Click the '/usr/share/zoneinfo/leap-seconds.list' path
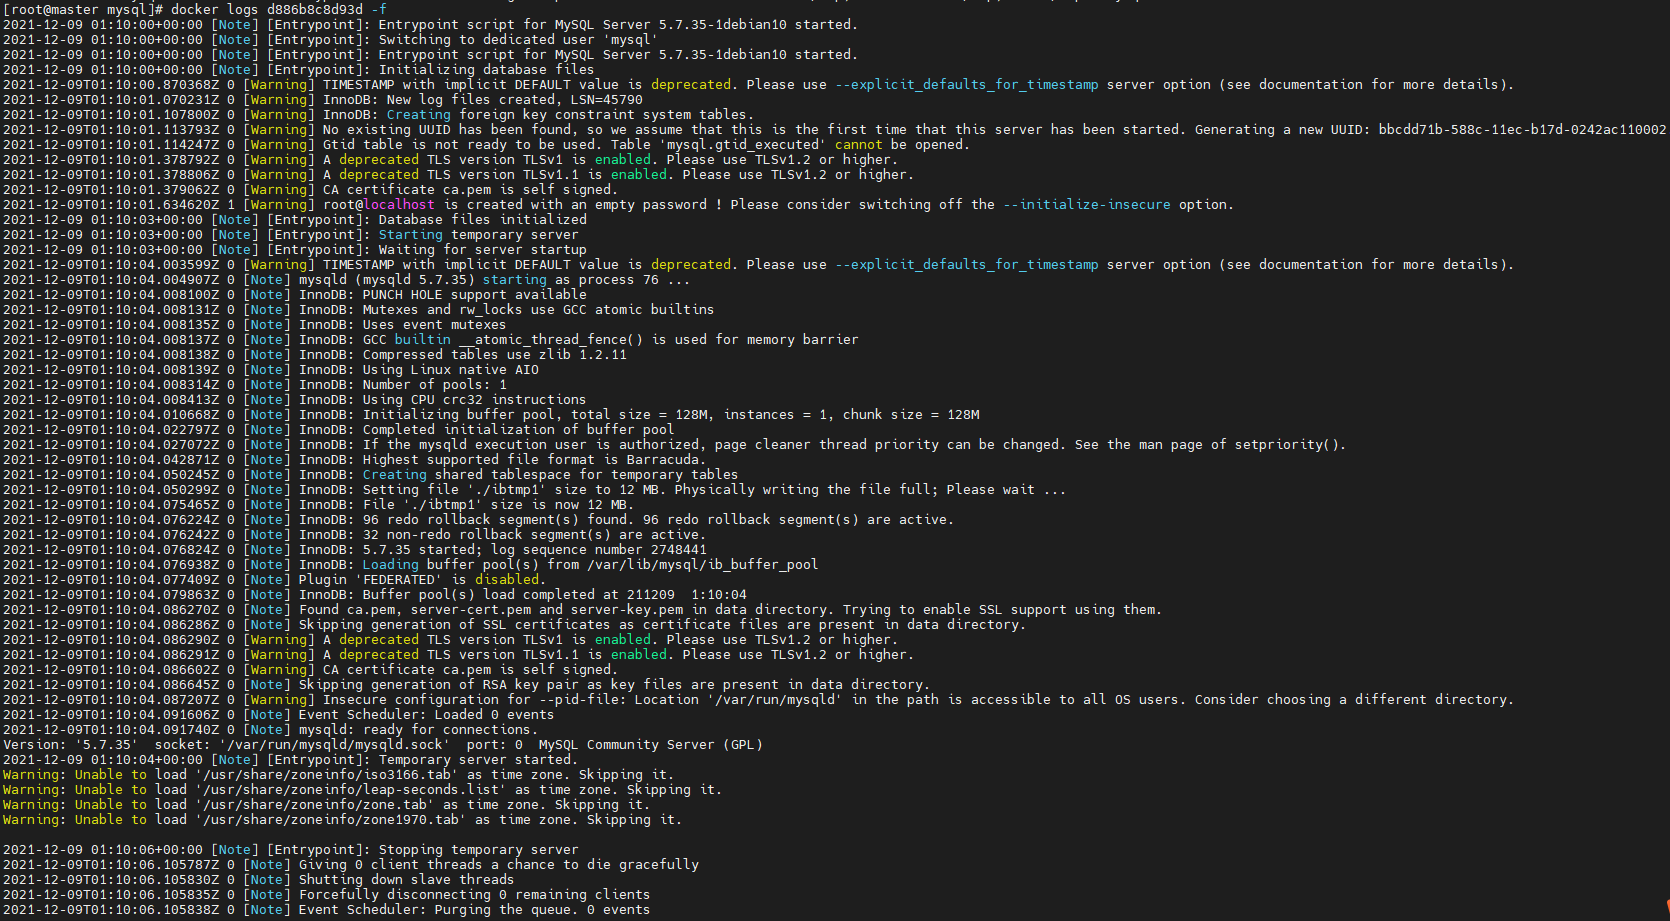 click(351, 789)
